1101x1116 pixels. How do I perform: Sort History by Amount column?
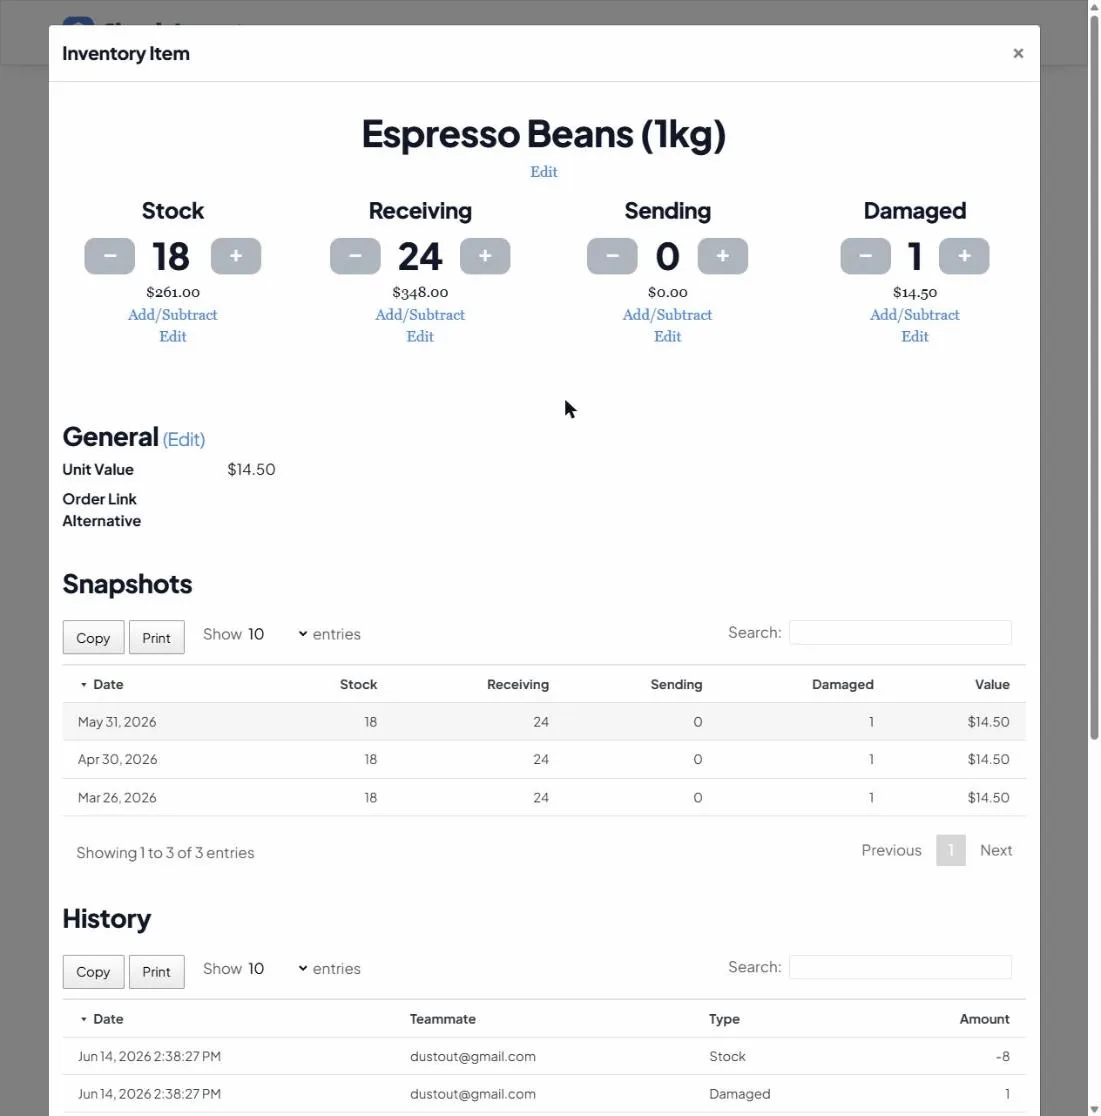point(984,1019)
